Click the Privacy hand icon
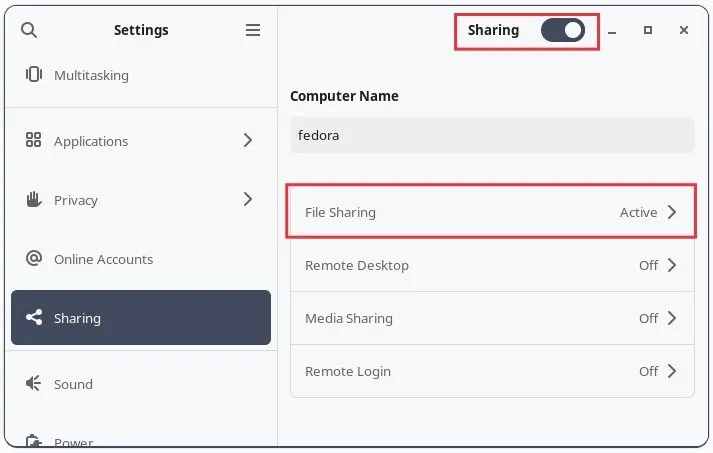 click(x=34, y=200)
